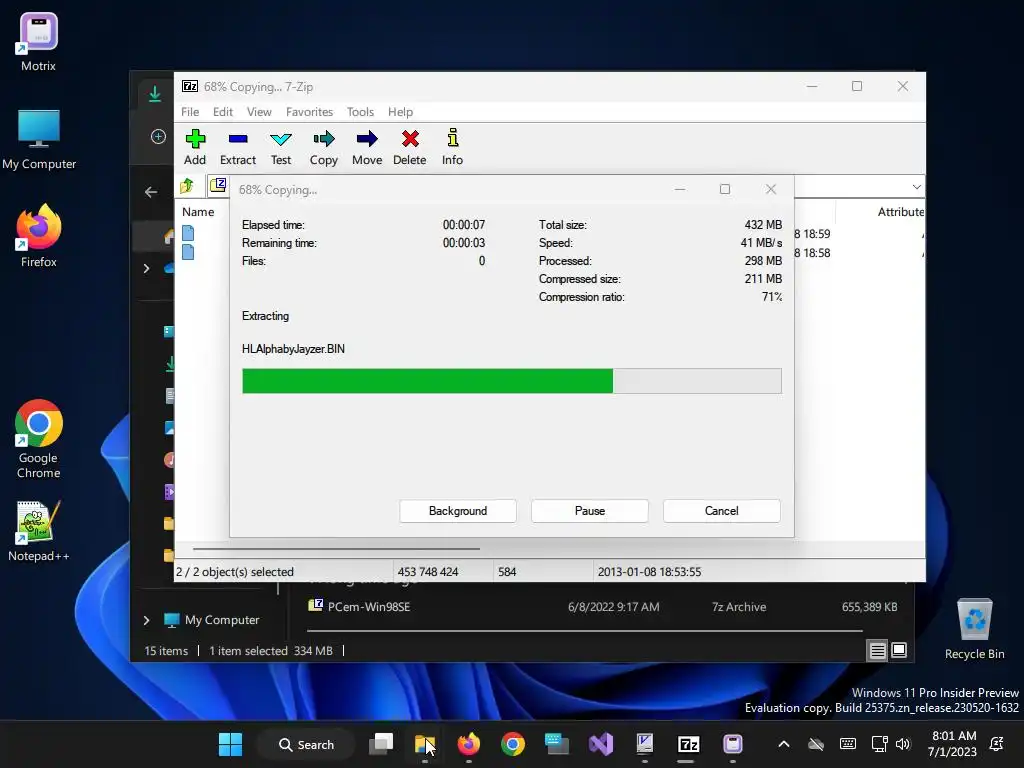The image size is (1024, 768).
Task: Click the Add toolbar icon in 7-Zip
Action: pos(195,148)
